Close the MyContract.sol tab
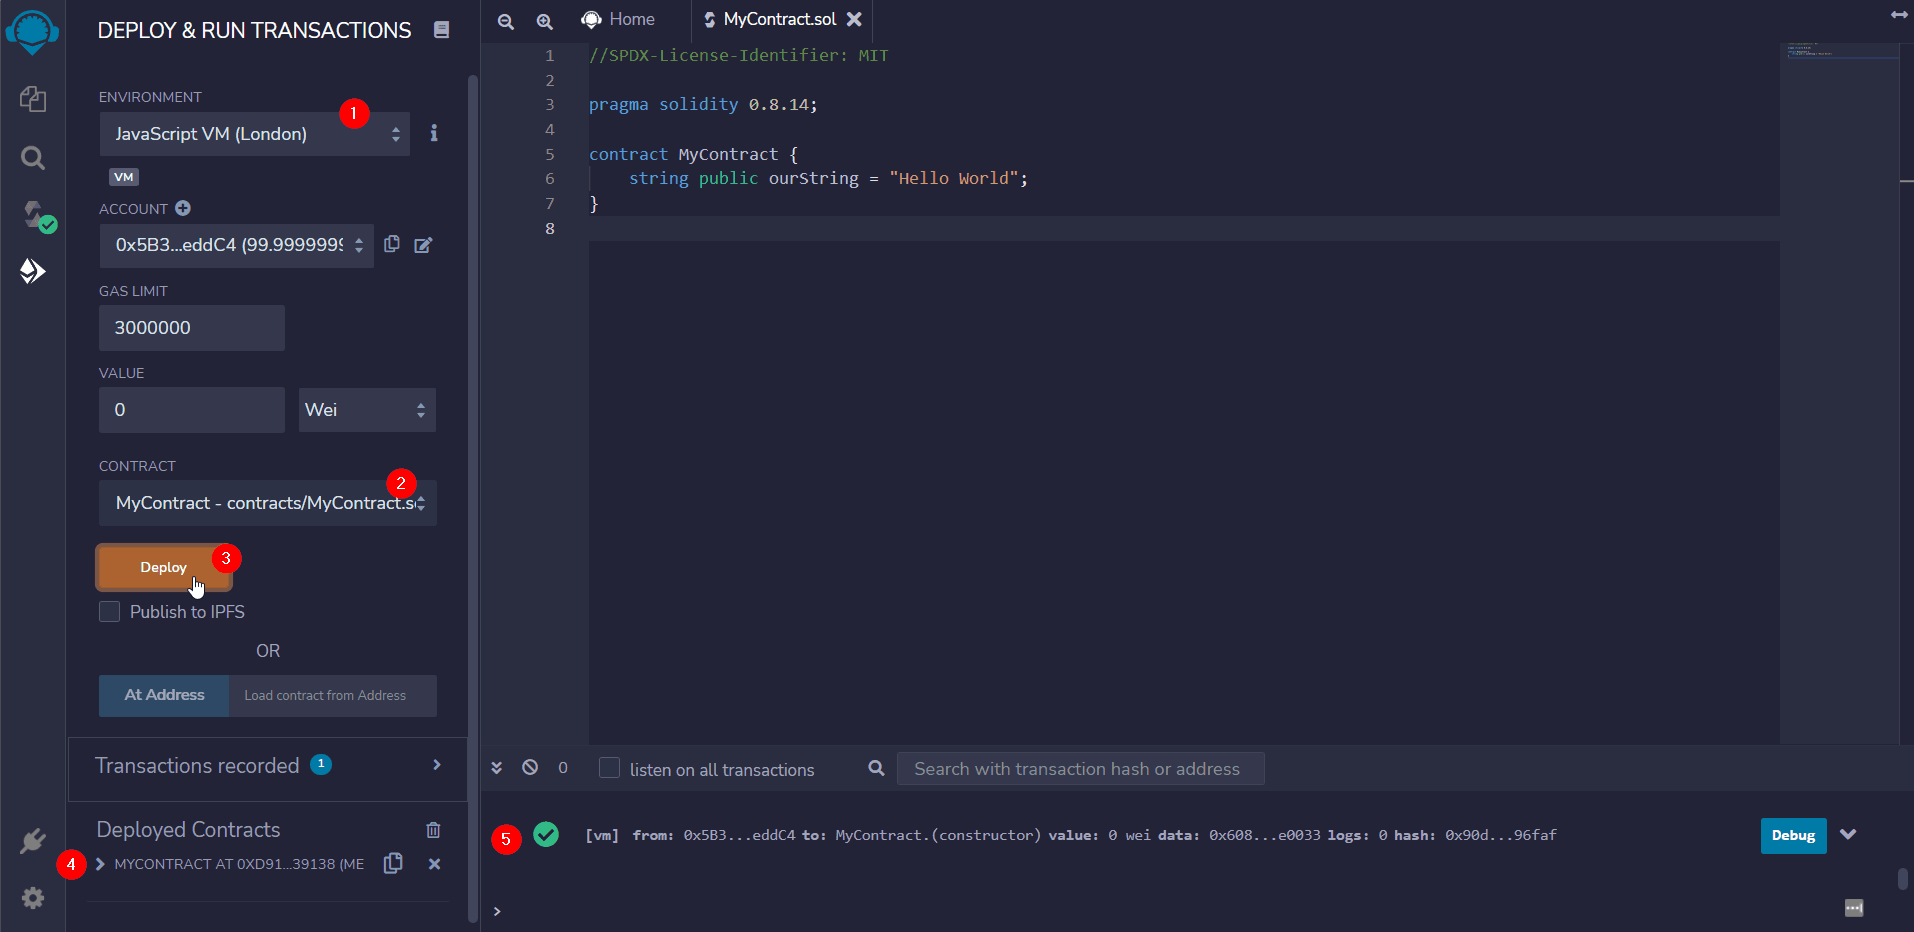 pyautogui.click(x=854, y=19)
